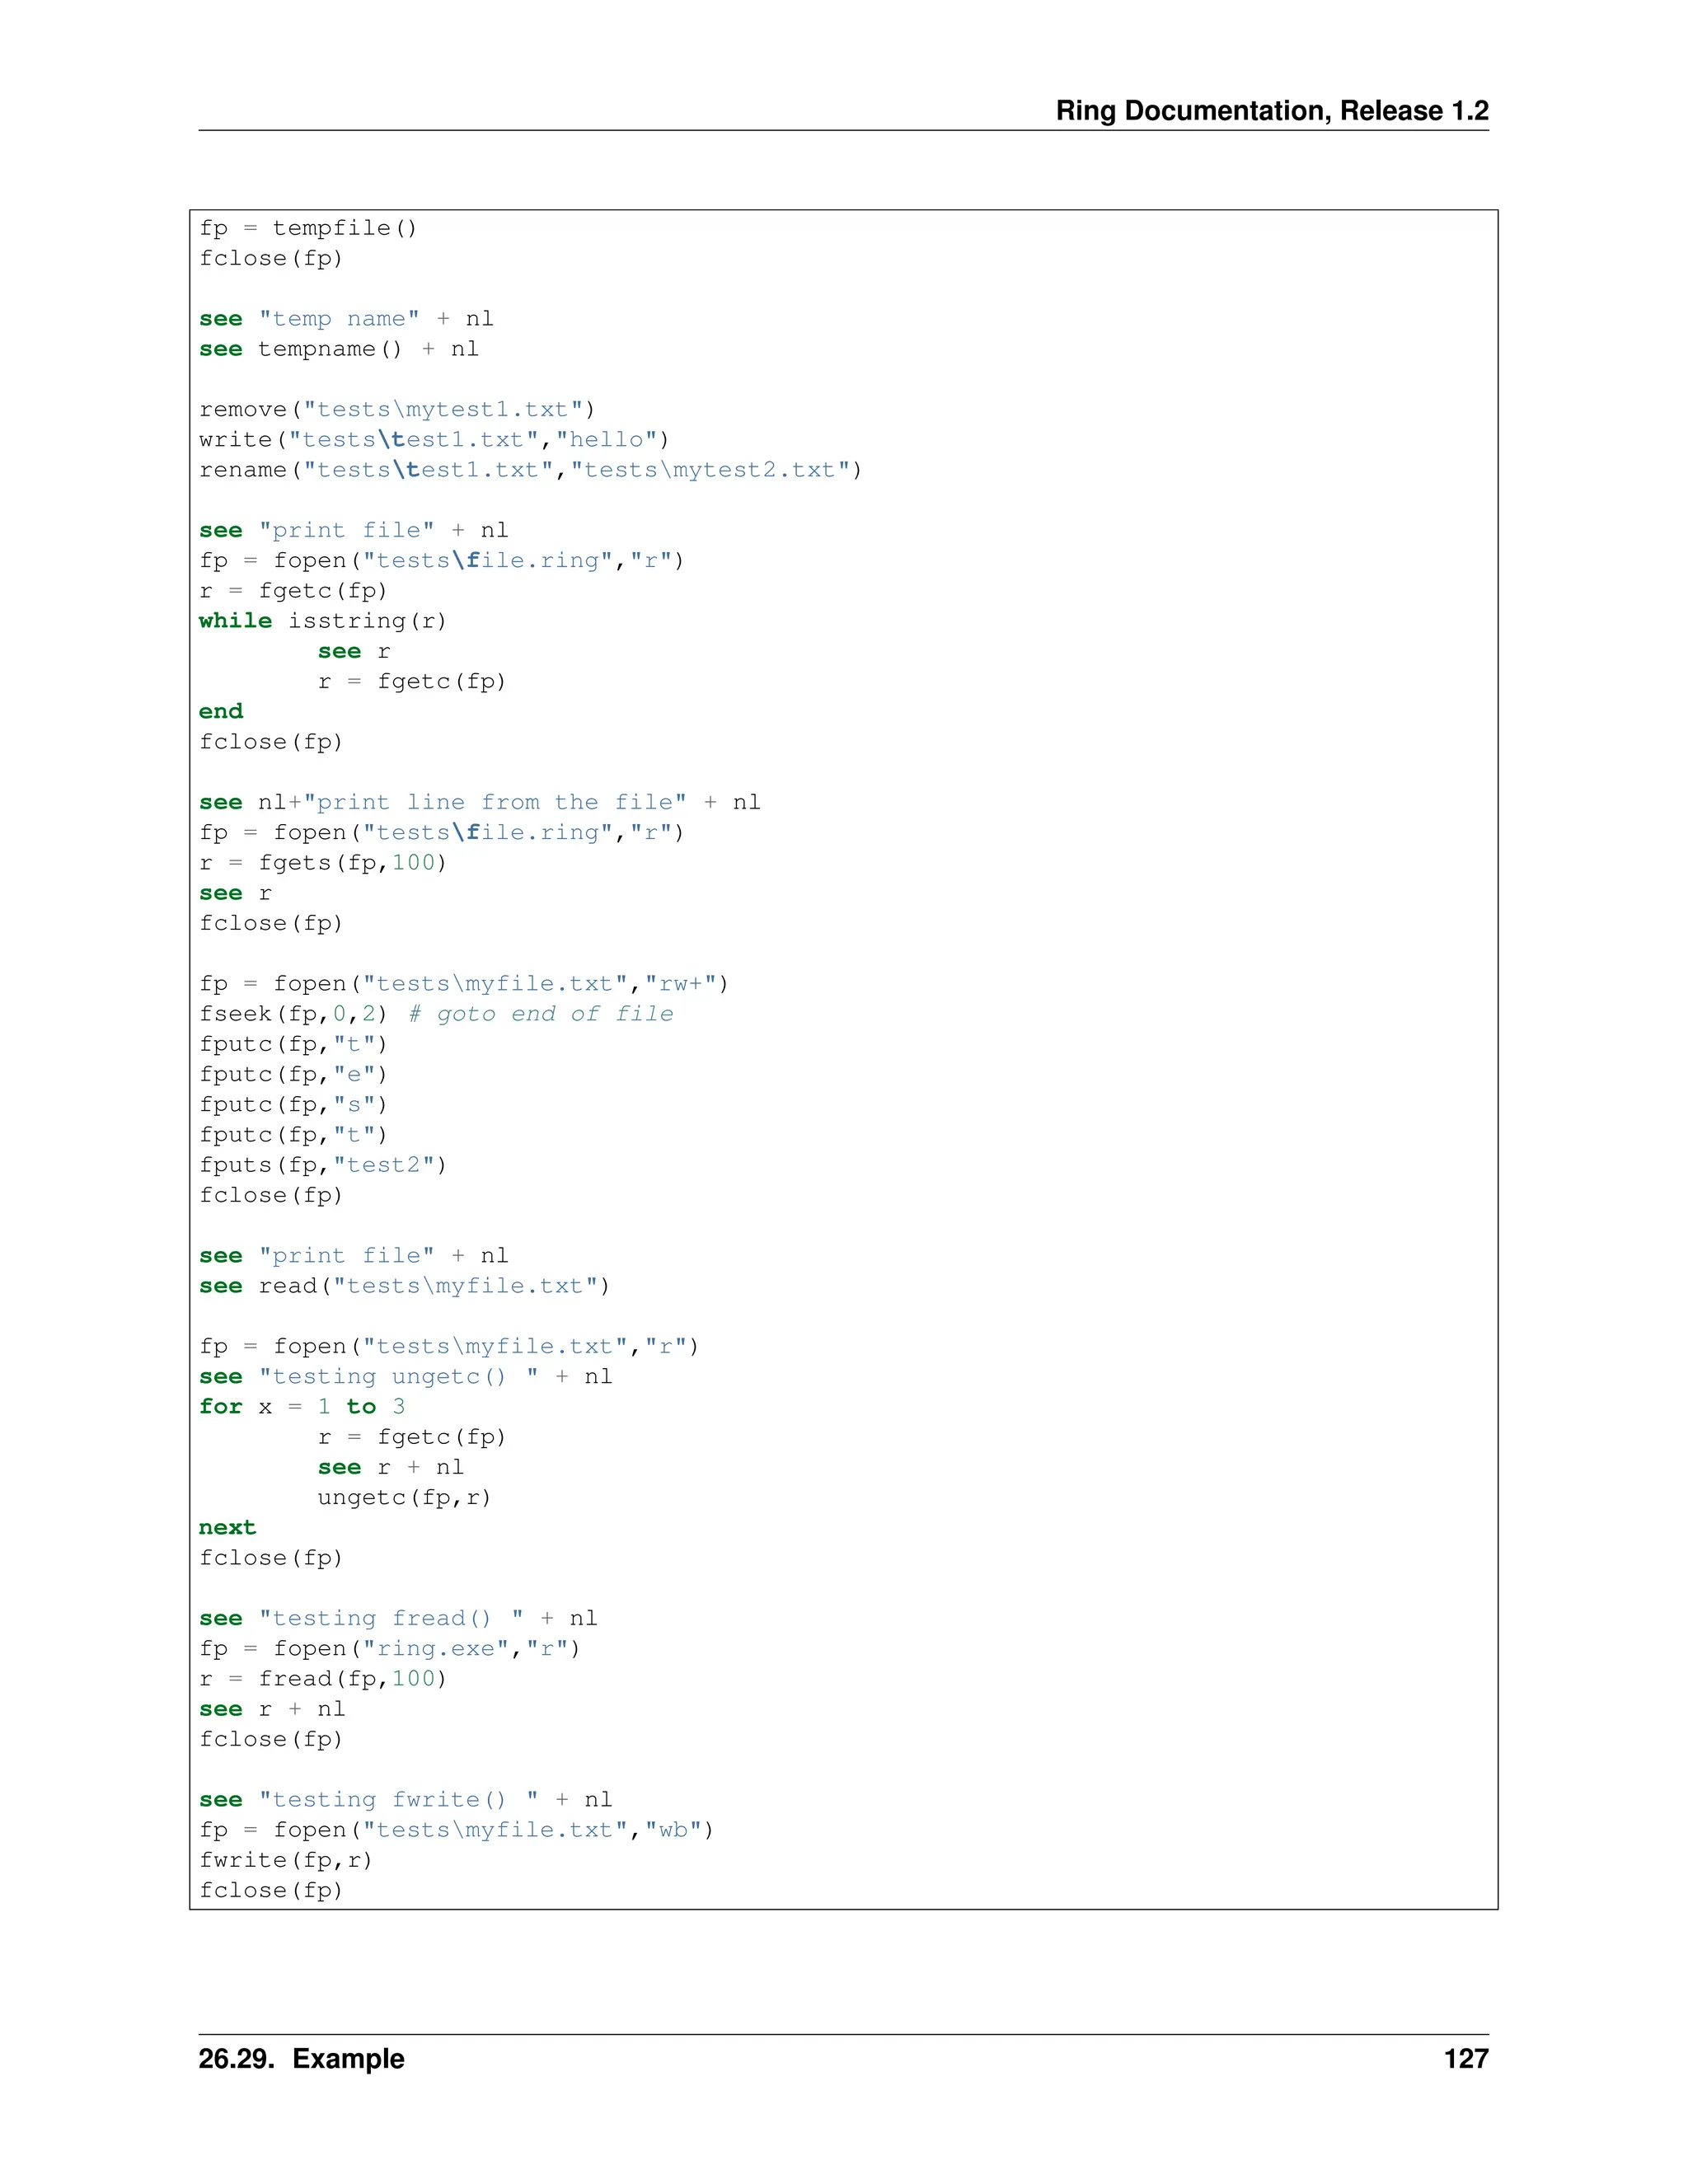Image resolution: width=1688 pixels, height=2184 pixels.
Task: Click the 'Ring Documentation, Release 1.2' header
Action: [1271, 111]
